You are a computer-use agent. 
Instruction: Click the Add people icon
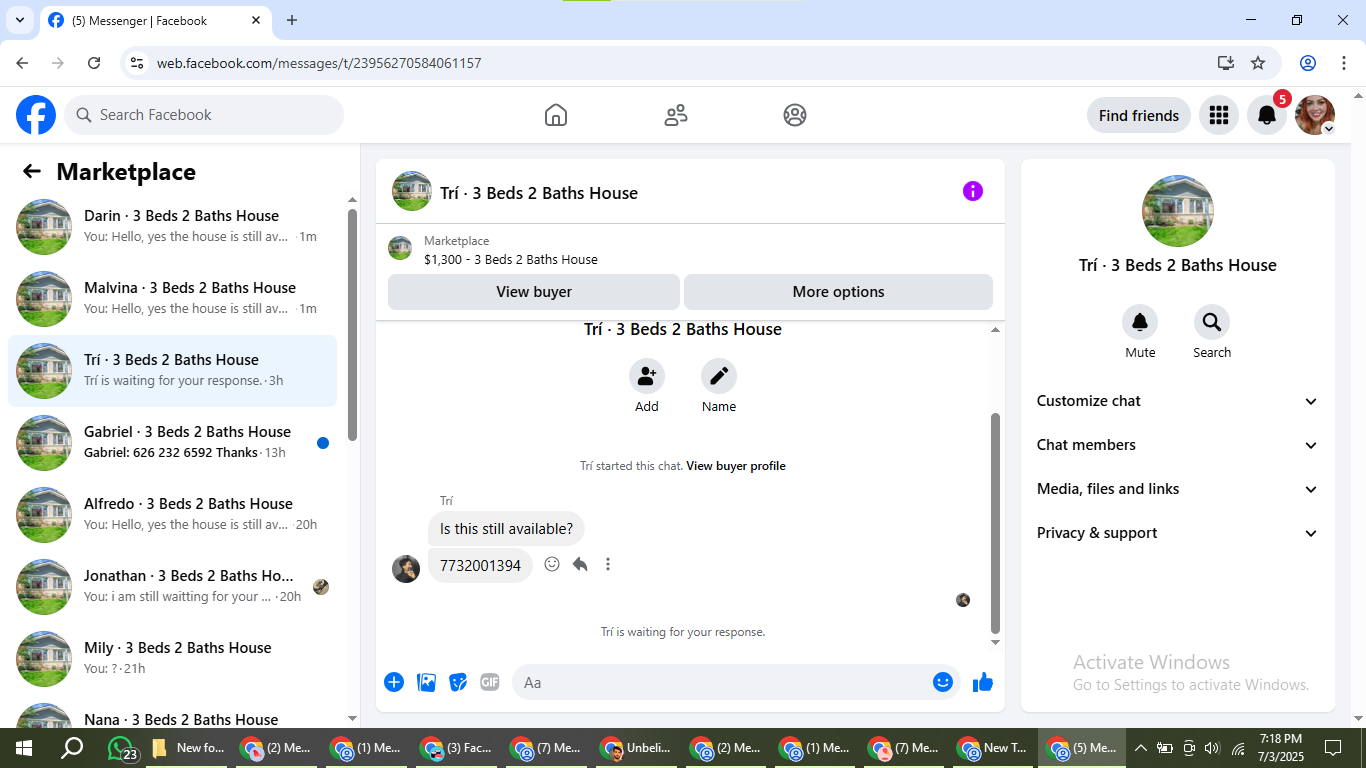[x=647, y=376]
